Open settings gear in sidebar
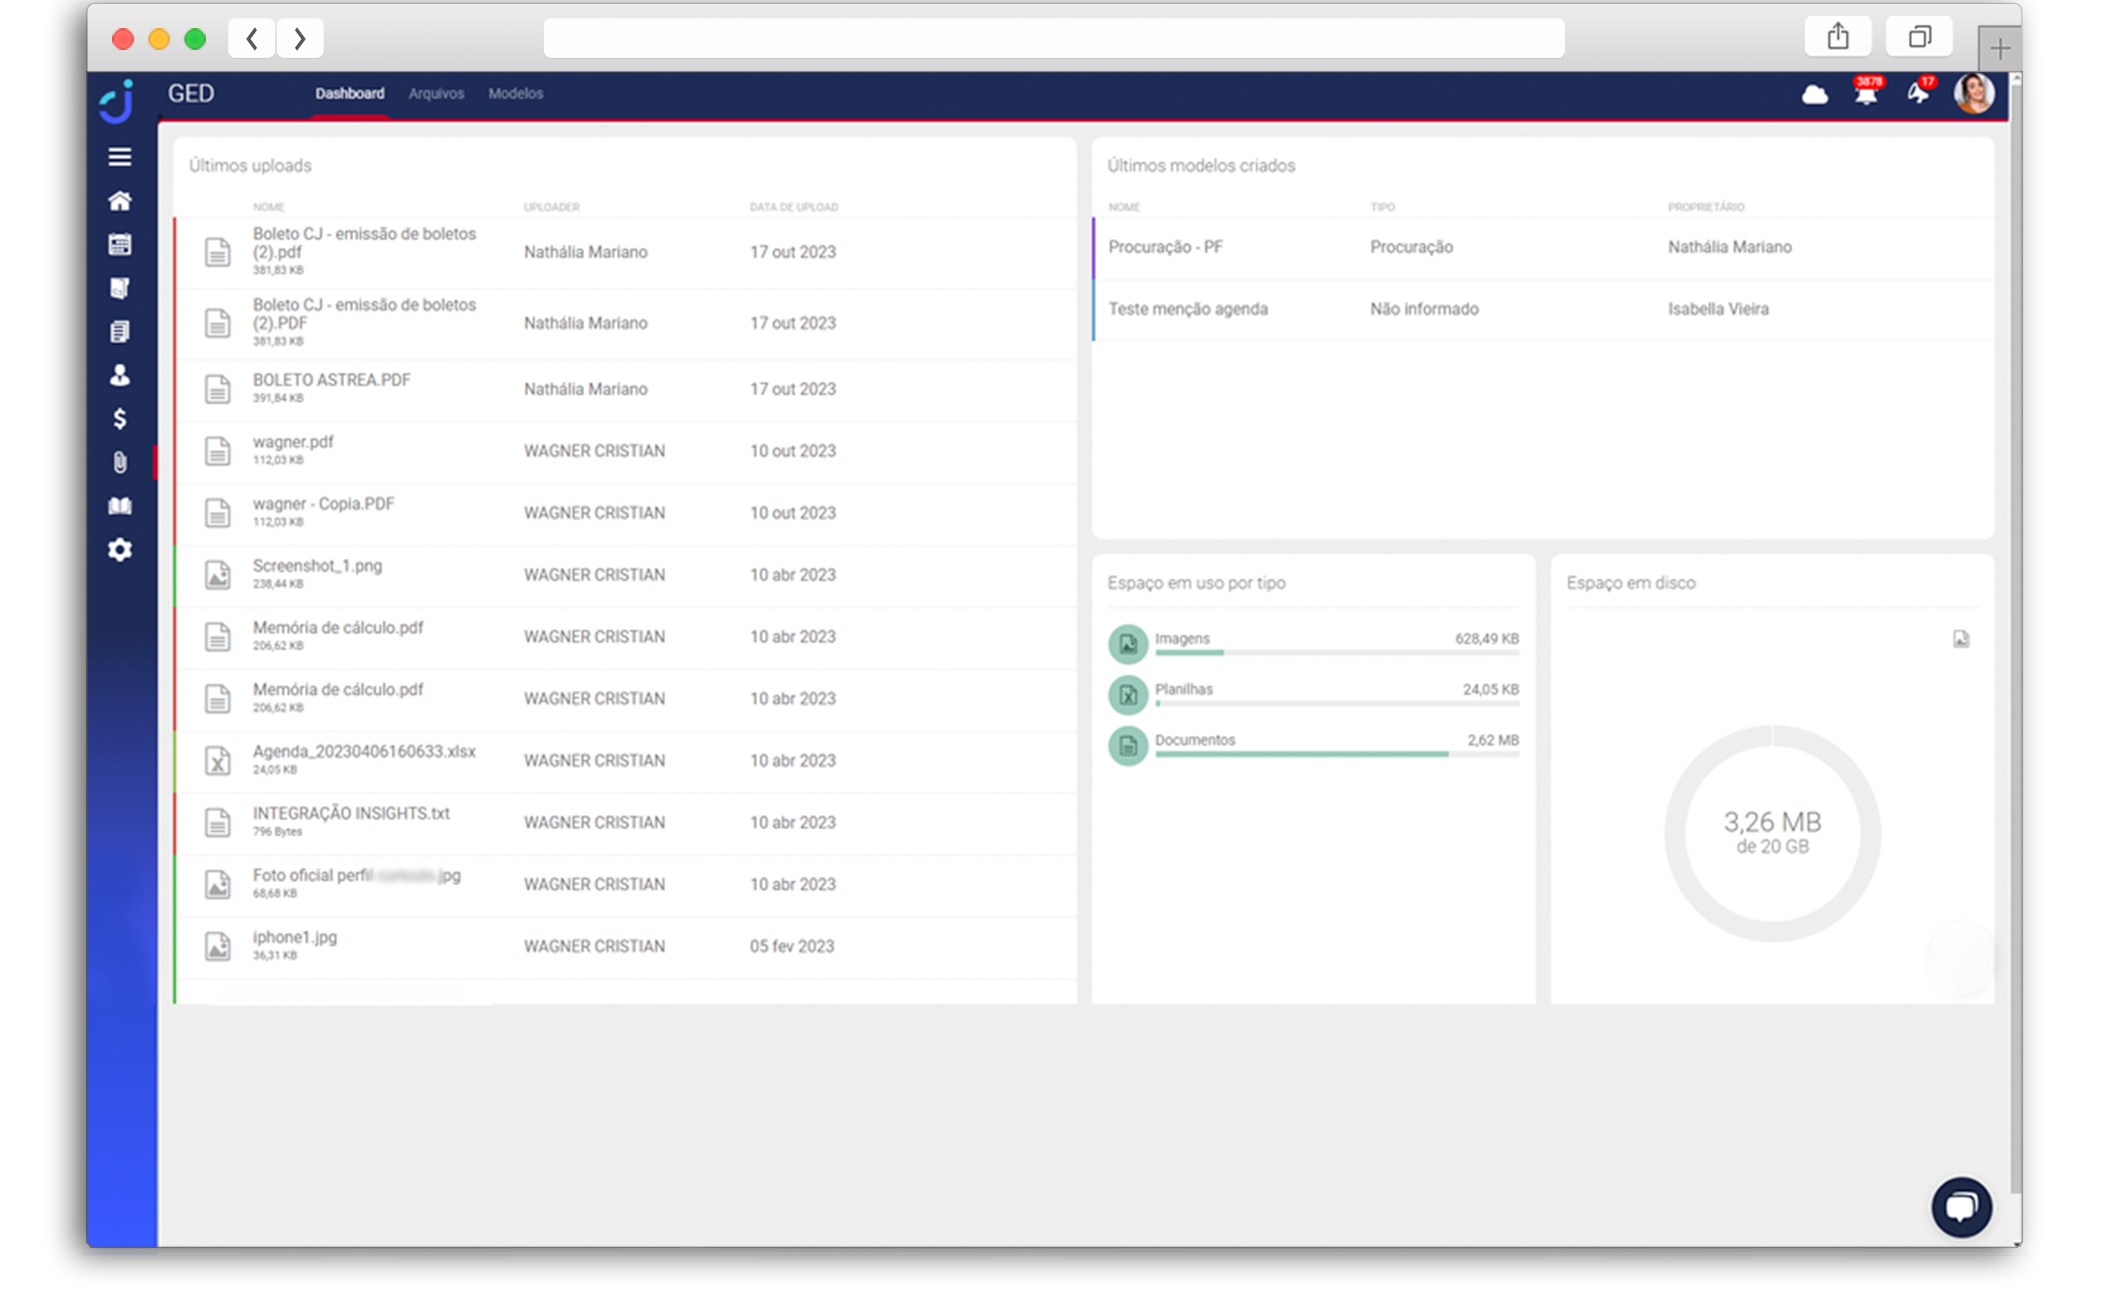This screenshot has height=1297, width=2113. coord(119,550)
